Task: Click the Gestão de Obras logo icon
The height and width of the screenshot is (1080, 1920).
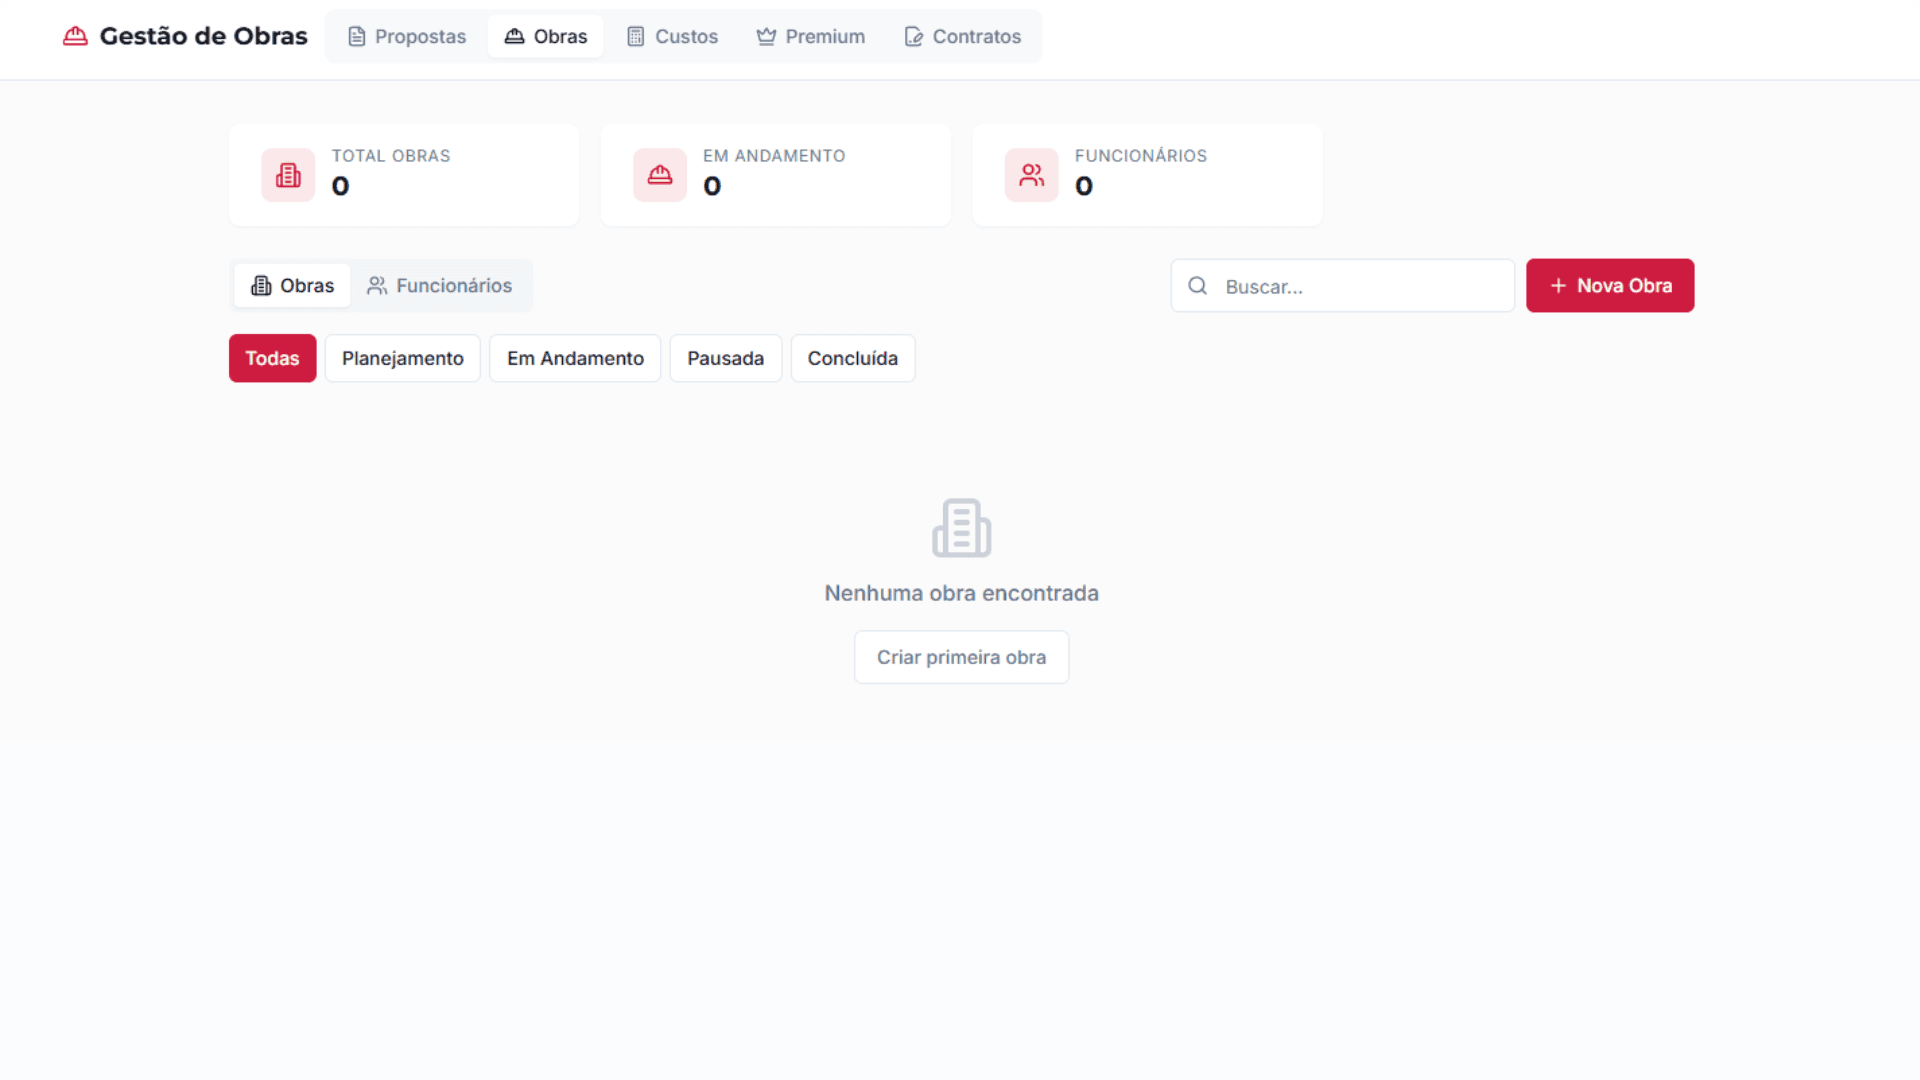Action: [75, 36]
